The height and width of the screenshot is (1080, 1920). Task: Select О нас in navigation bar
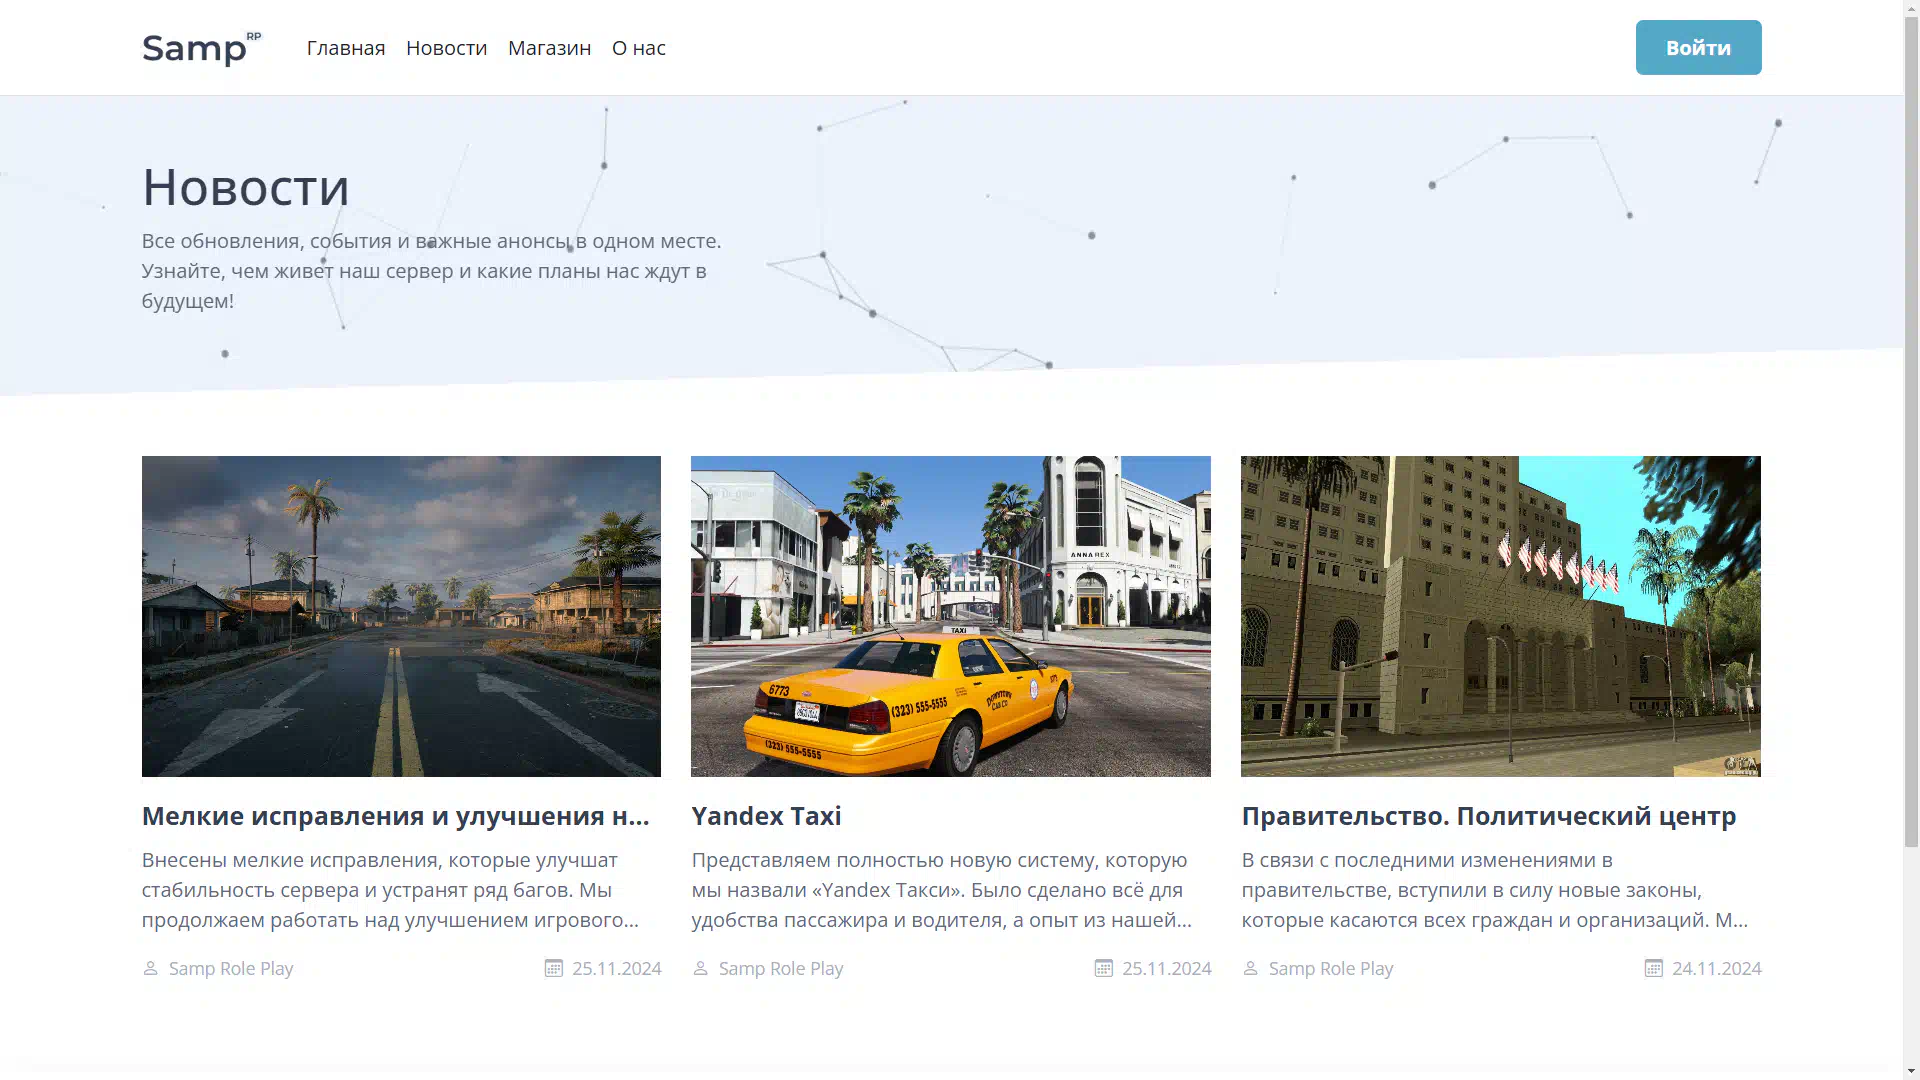click(638, 48)
